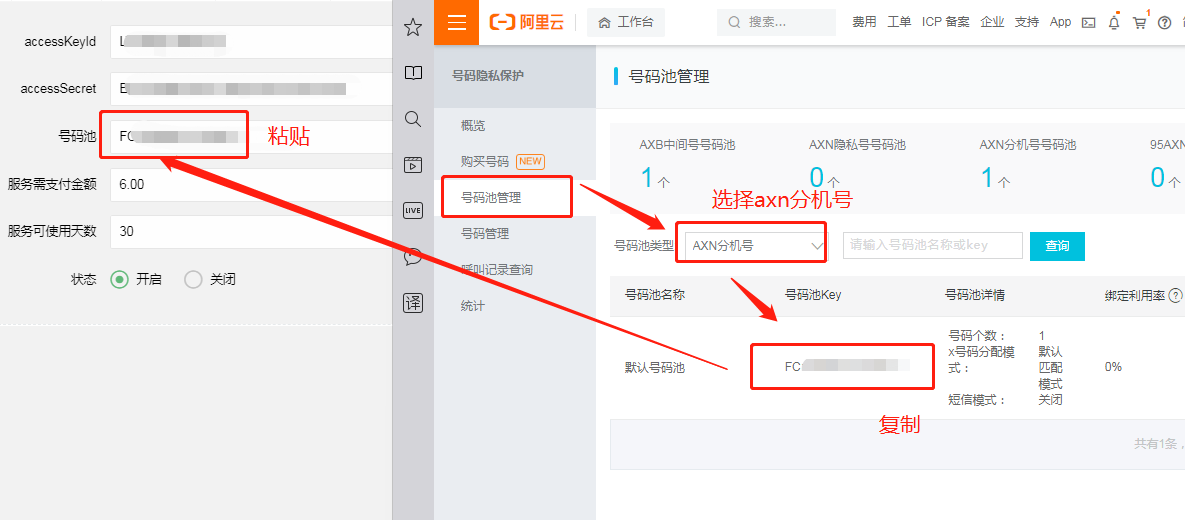The height and width of the screenshot is (520, 1185).
Task: Open the 支持 menu
Action: [1027, 22]
